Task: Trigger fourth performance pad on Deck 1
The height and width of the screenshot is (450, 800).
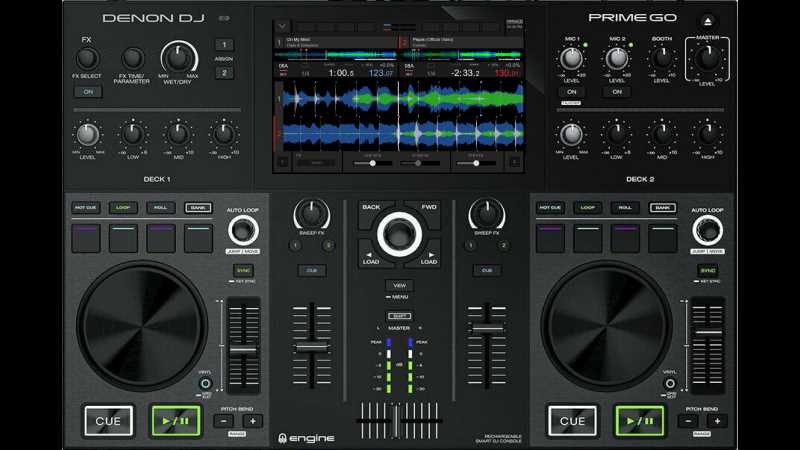Action: coord(198,239)
